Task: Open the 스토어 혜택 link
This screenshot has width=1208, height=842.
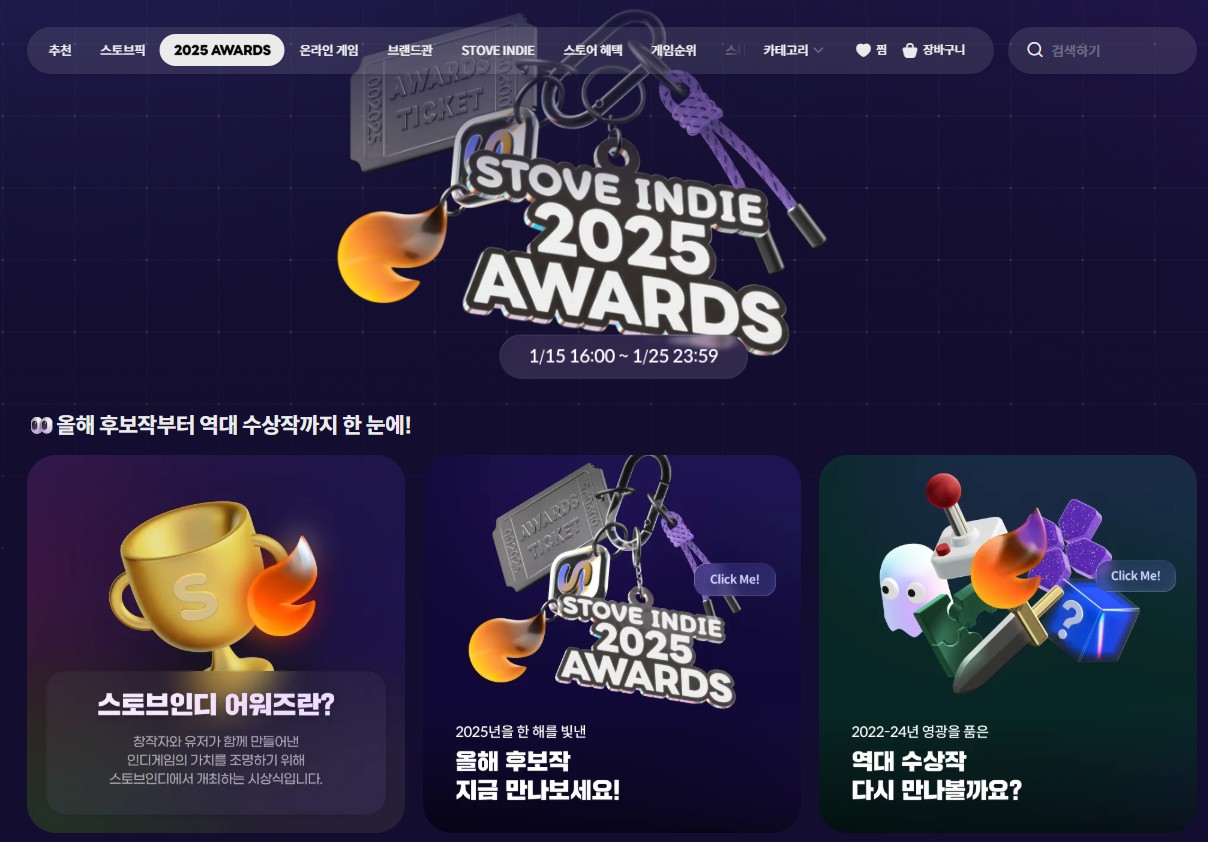Action: coord(593,50)
